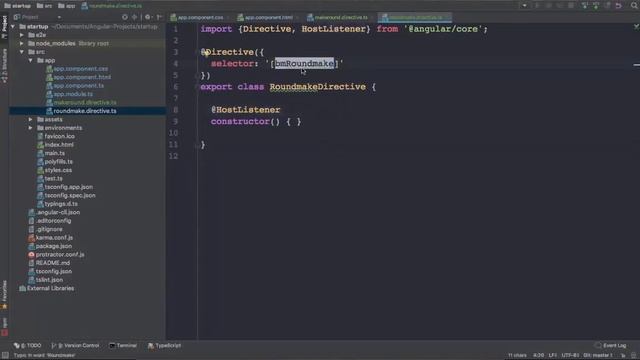This screenshot has width=640, height=360.
Task: Open the Search Everywhere magnifier icon
Action: [635, 5]
